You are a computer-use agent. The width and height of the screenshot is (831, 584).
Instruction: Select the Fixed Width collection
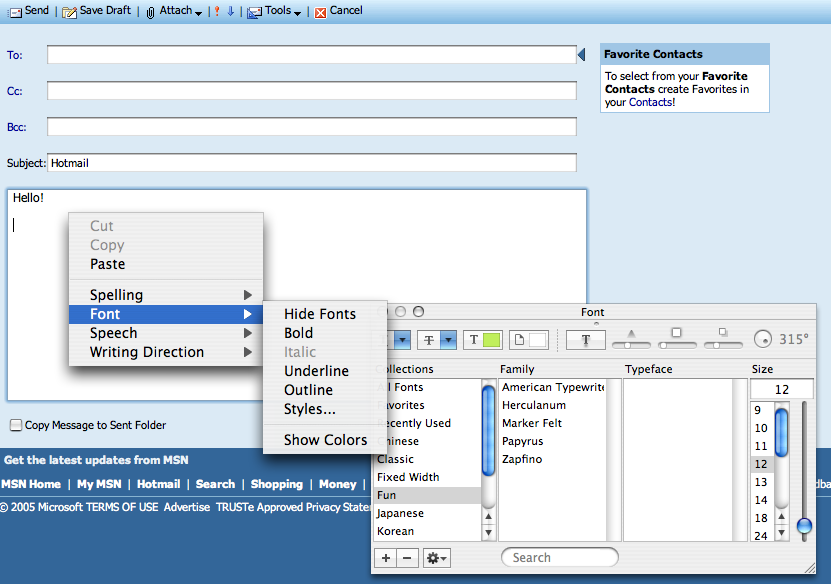tap(427, 477)
